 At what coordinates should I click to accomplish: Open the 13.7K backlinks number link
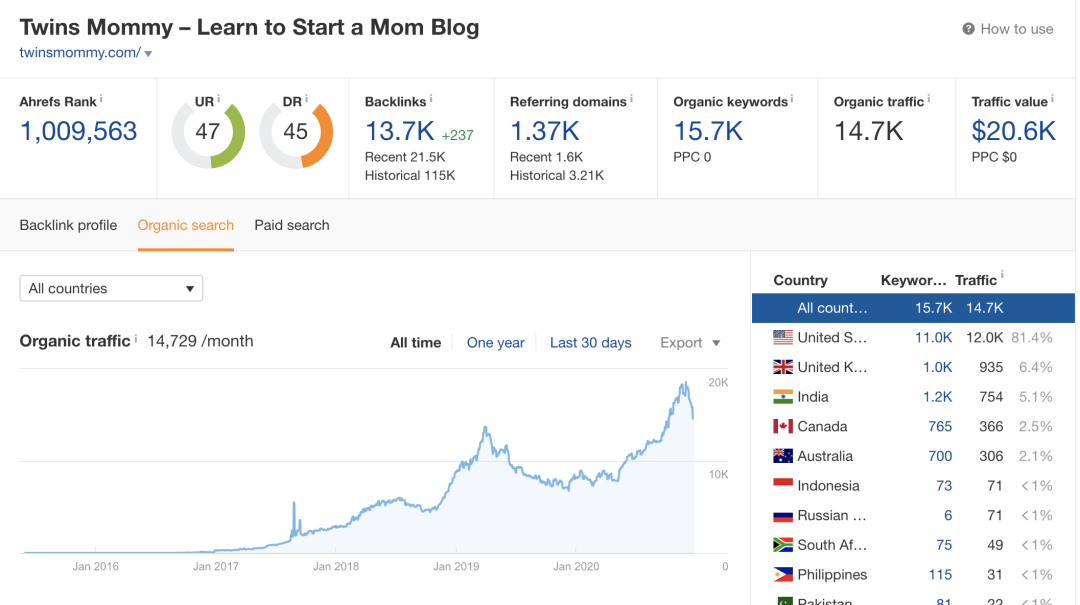click(399, 132)
